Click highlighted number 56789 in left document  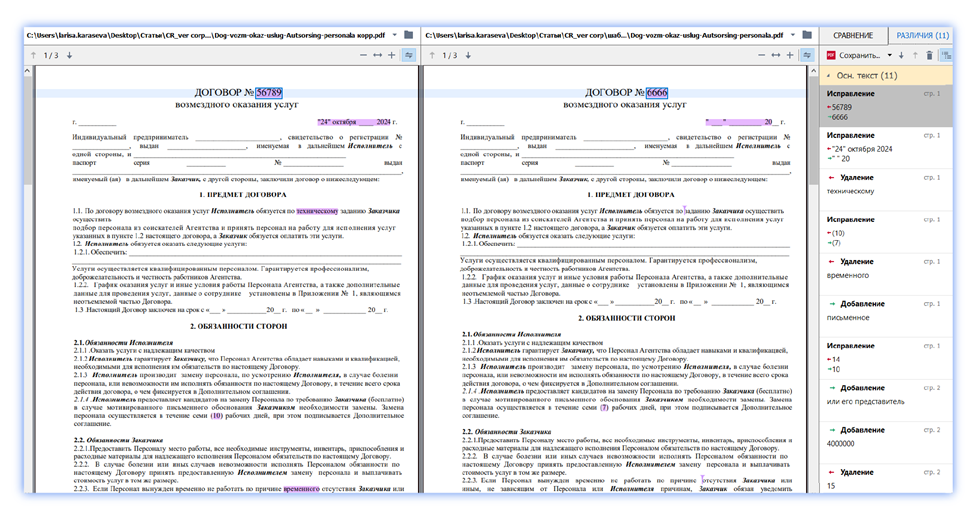click(269, 93)
